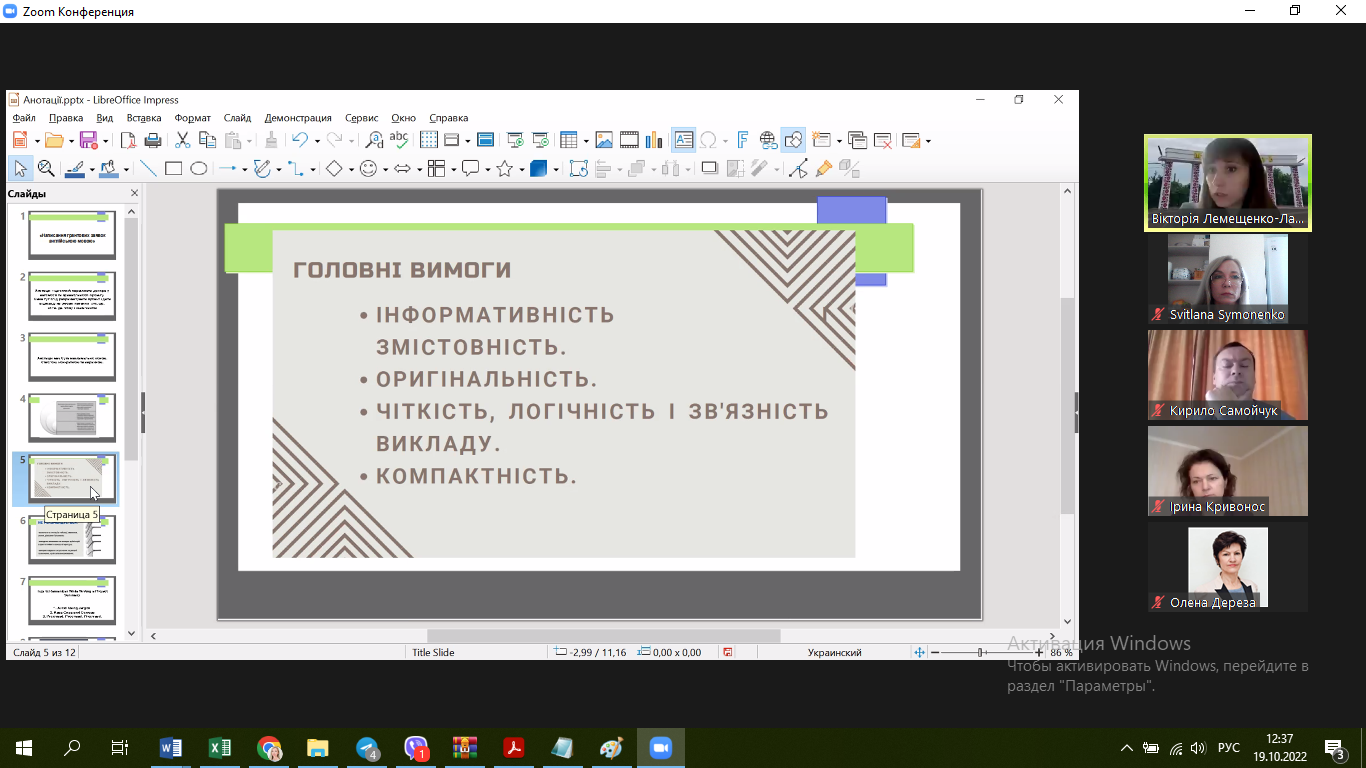1366x768 pixels.
Task: Click the Insert Chart icon
Action: point(654,140)
